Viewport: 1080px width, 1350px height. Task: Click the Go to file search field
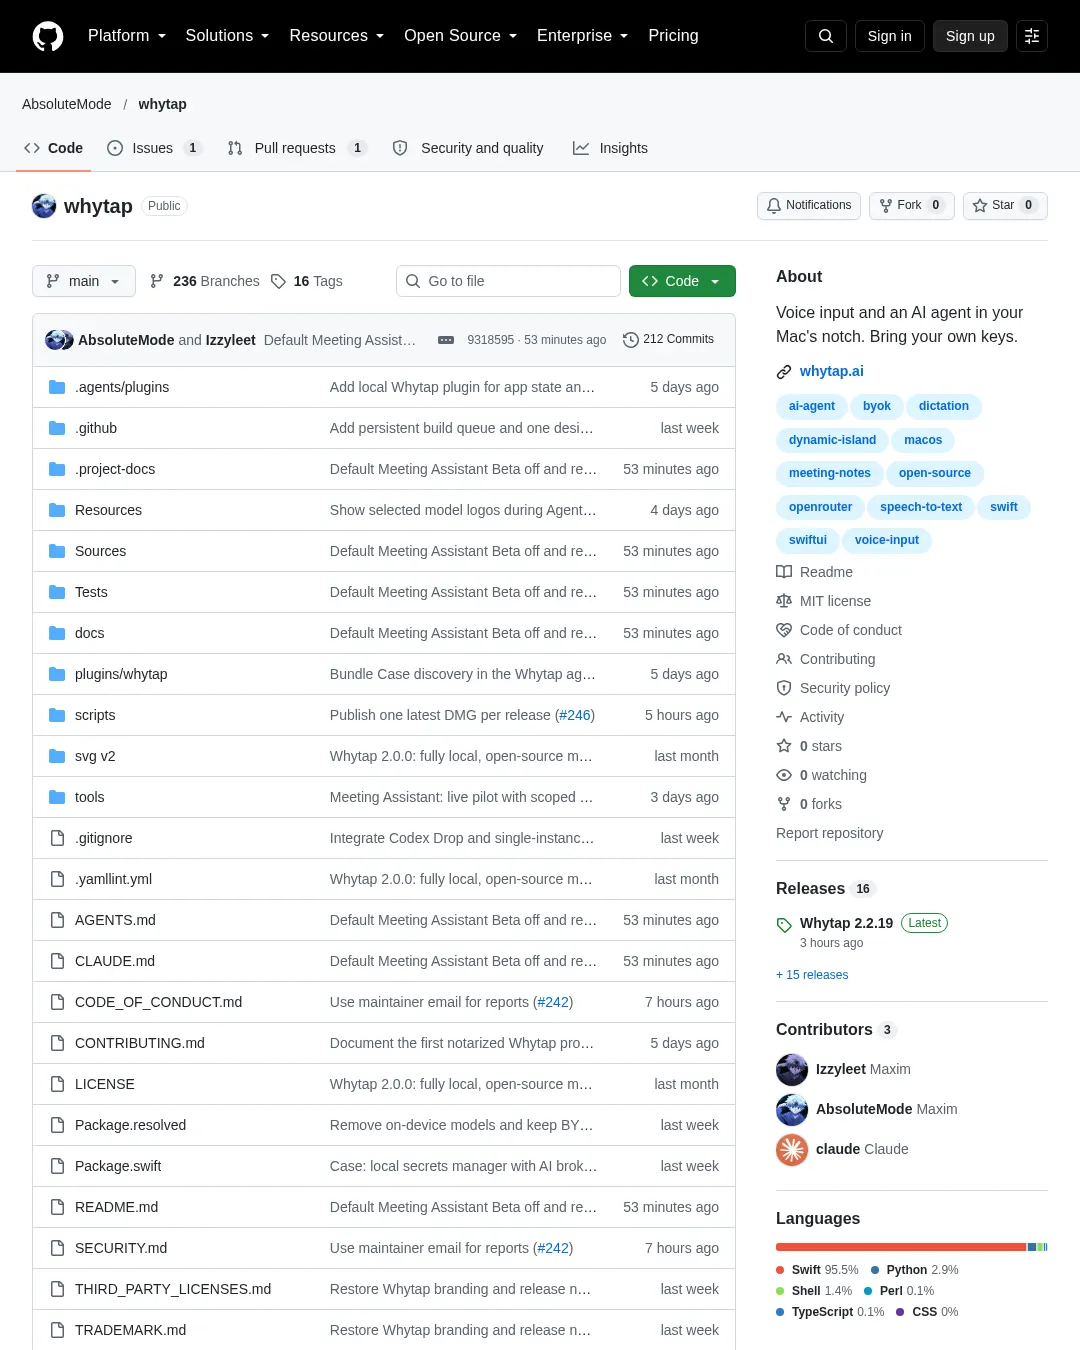[508, 281]
